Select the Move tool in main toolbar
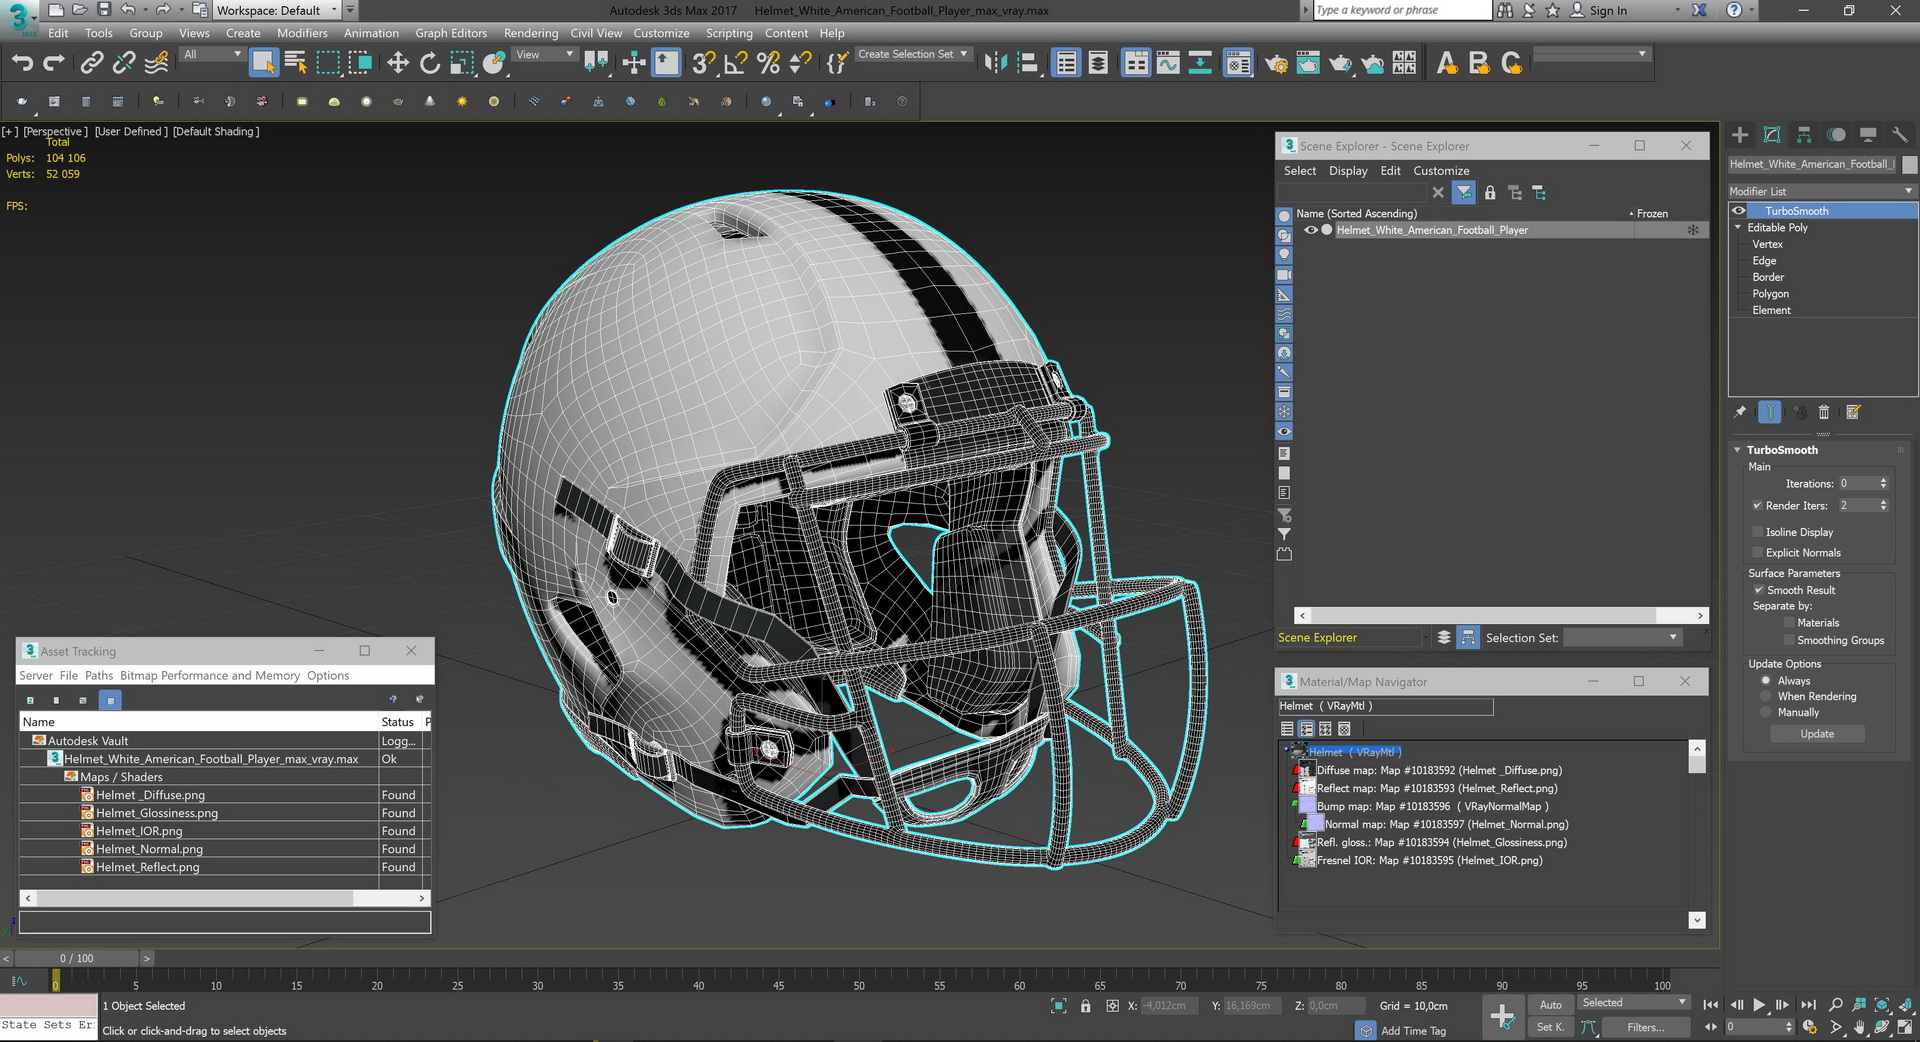1920x1042 pixels. (x=398, y=64)
